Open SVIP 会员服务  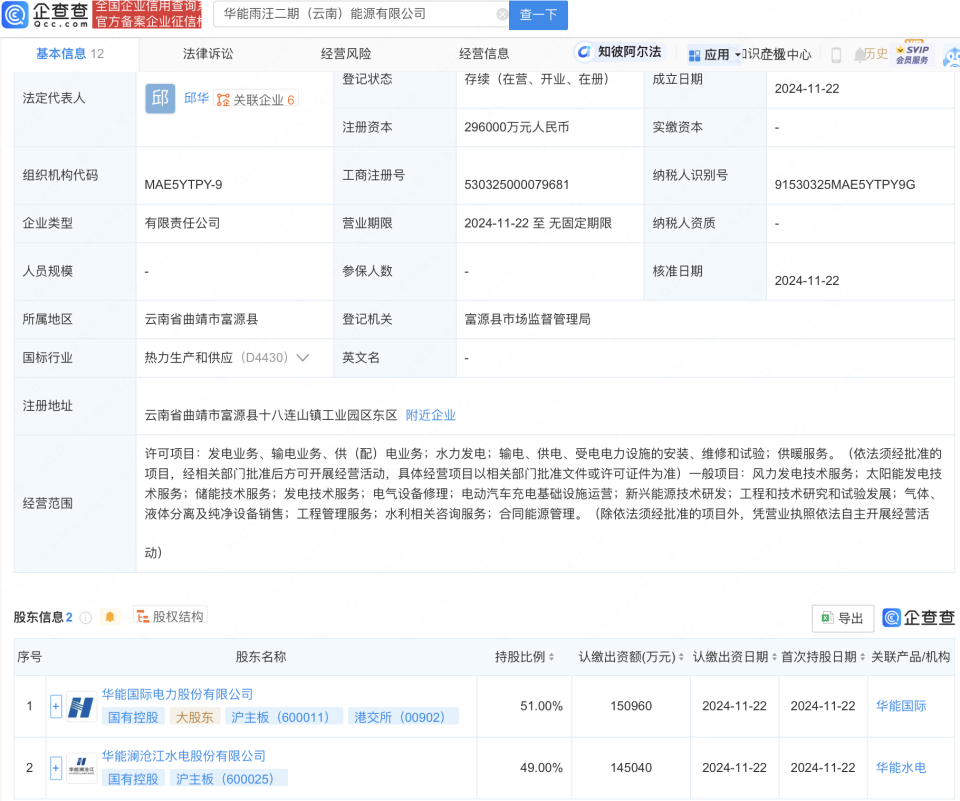[912, 55]
